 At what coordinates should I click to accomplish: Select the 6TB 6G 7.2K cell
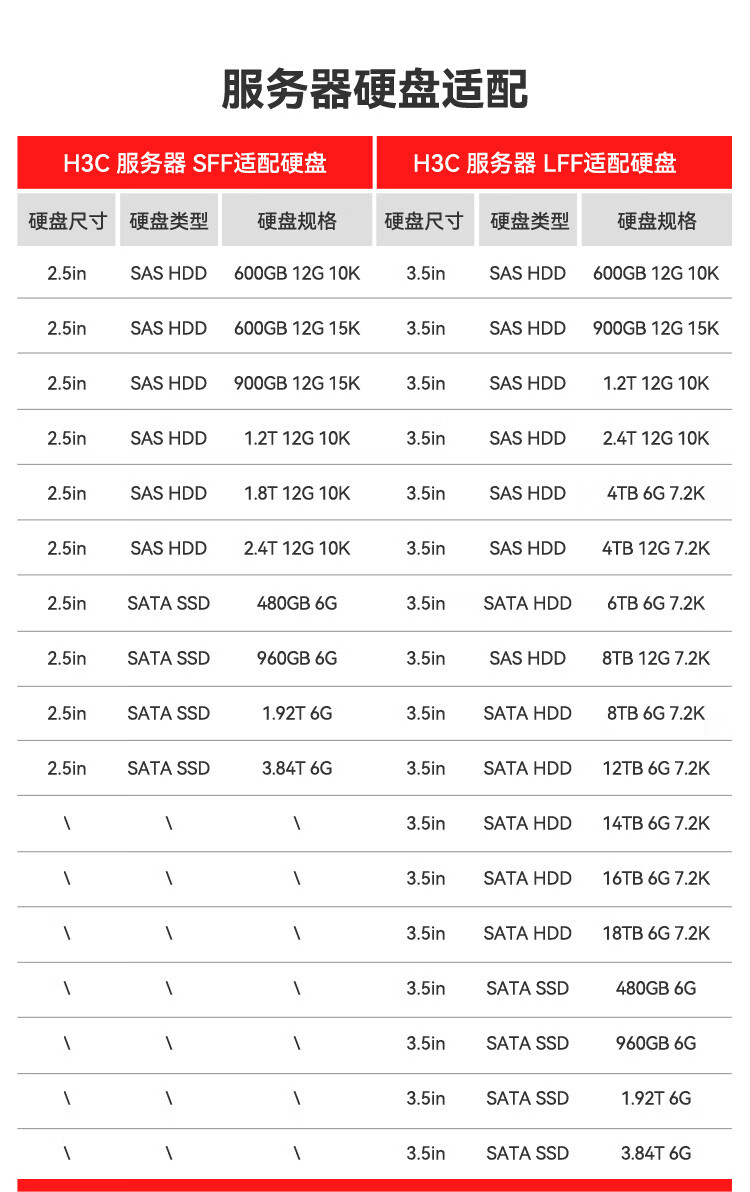tap(656, 603)
